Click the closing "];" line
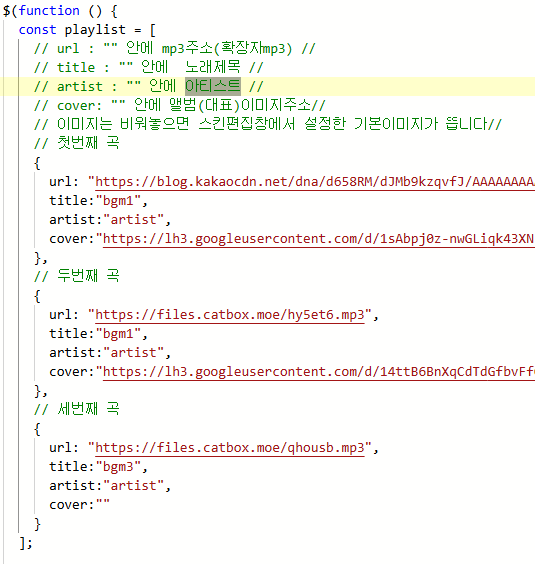This screenshot has height=564, width=535. click(x=26, y=543)
